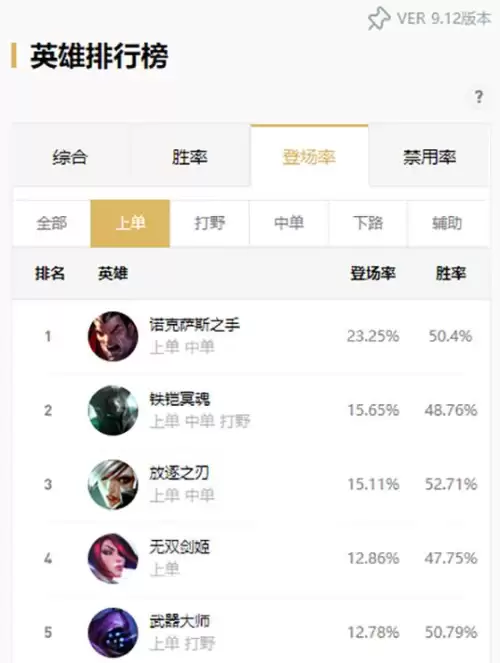This screenshot has height=663, width=500.
Task: Click the 登场率 column header
Action: click(x=373, y=274)
